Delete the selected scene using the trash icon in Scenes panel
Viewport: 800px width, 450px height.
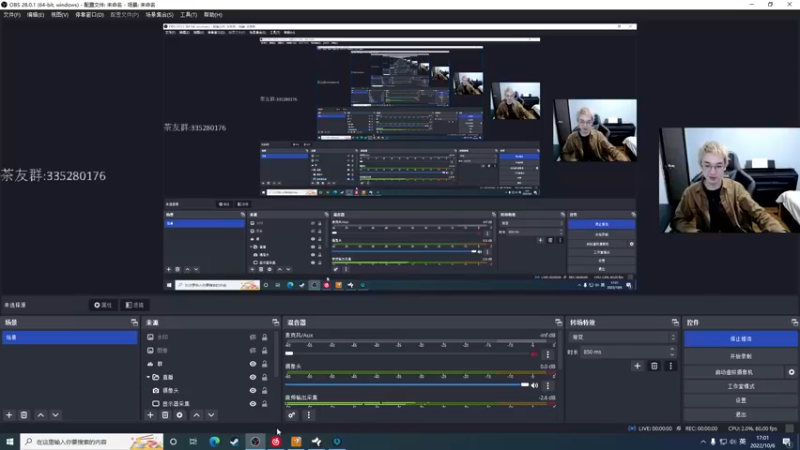click(x=23, y=415)
